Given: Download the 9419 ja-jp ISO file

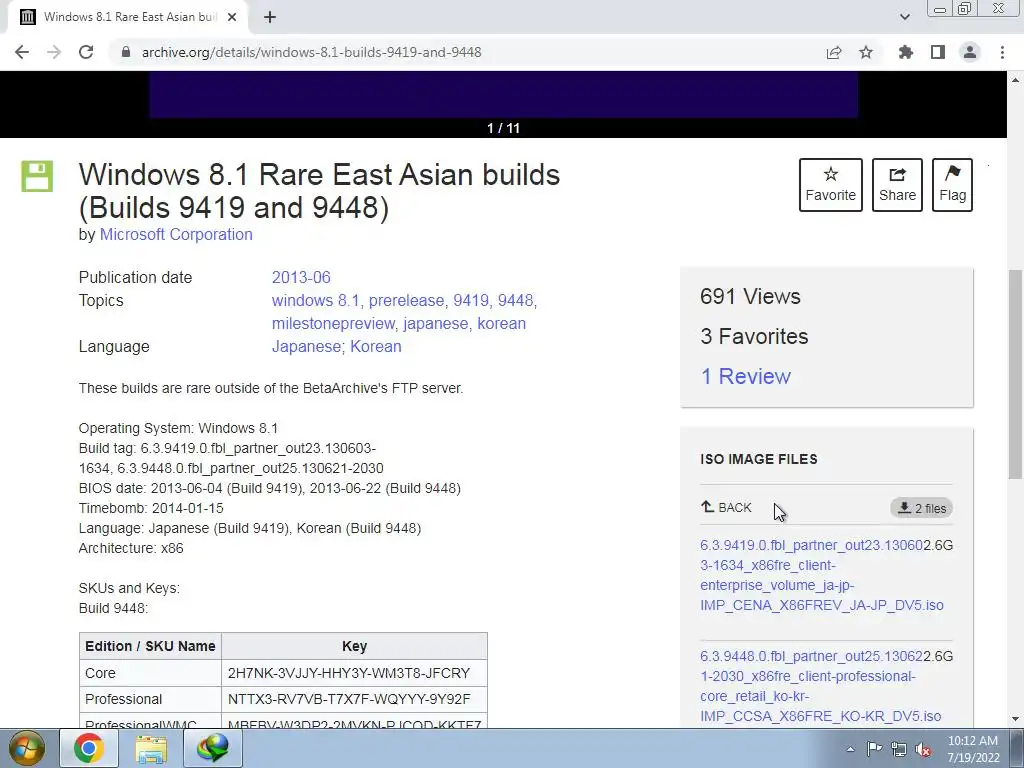Looking at the screenshot, I should pos(822,575).
